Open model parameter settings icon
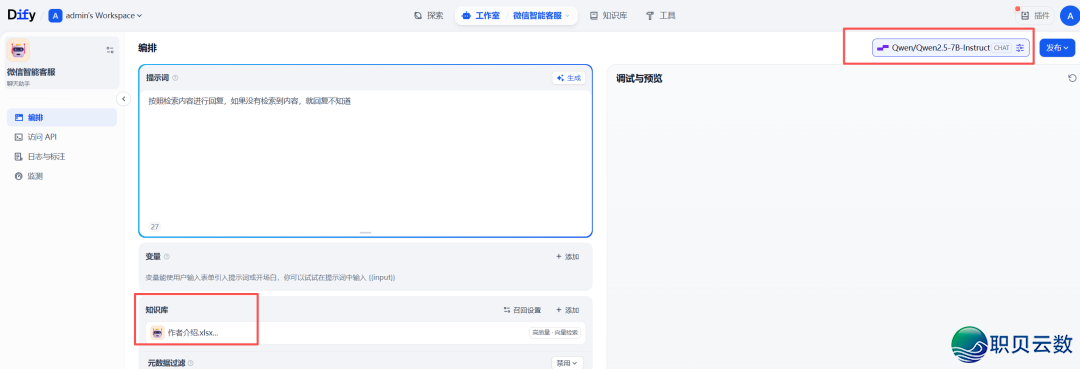1080x369 pixels. pyautogui.click(x=1020, y=48)
